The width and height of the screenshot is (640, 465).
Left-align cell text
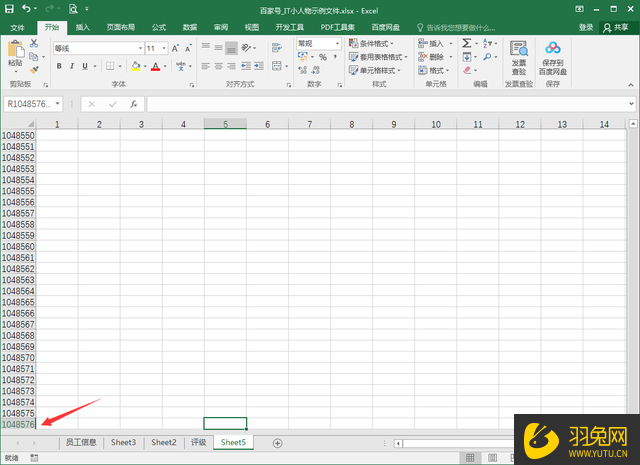[x=206, y=66]
